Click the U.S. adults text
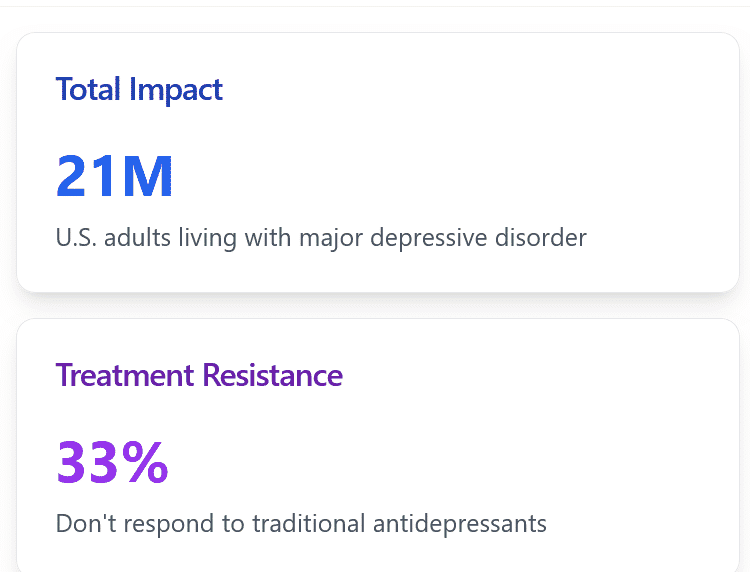This screenshot has width=750, height=572. point(113,237)
